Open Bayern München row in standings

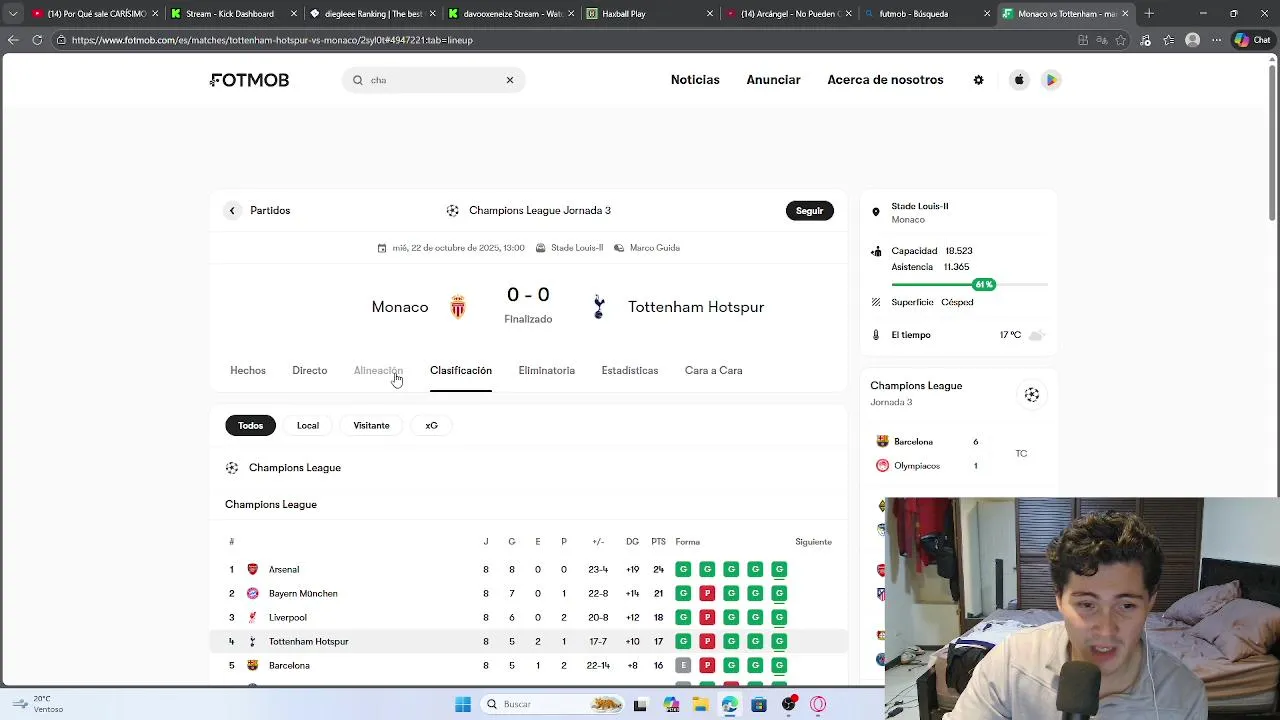tap(528, 593)
